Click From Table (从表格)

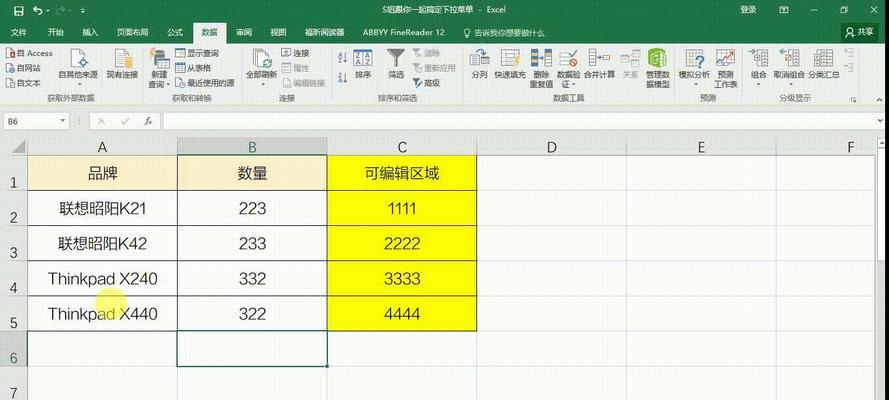(x=193, y=68)
